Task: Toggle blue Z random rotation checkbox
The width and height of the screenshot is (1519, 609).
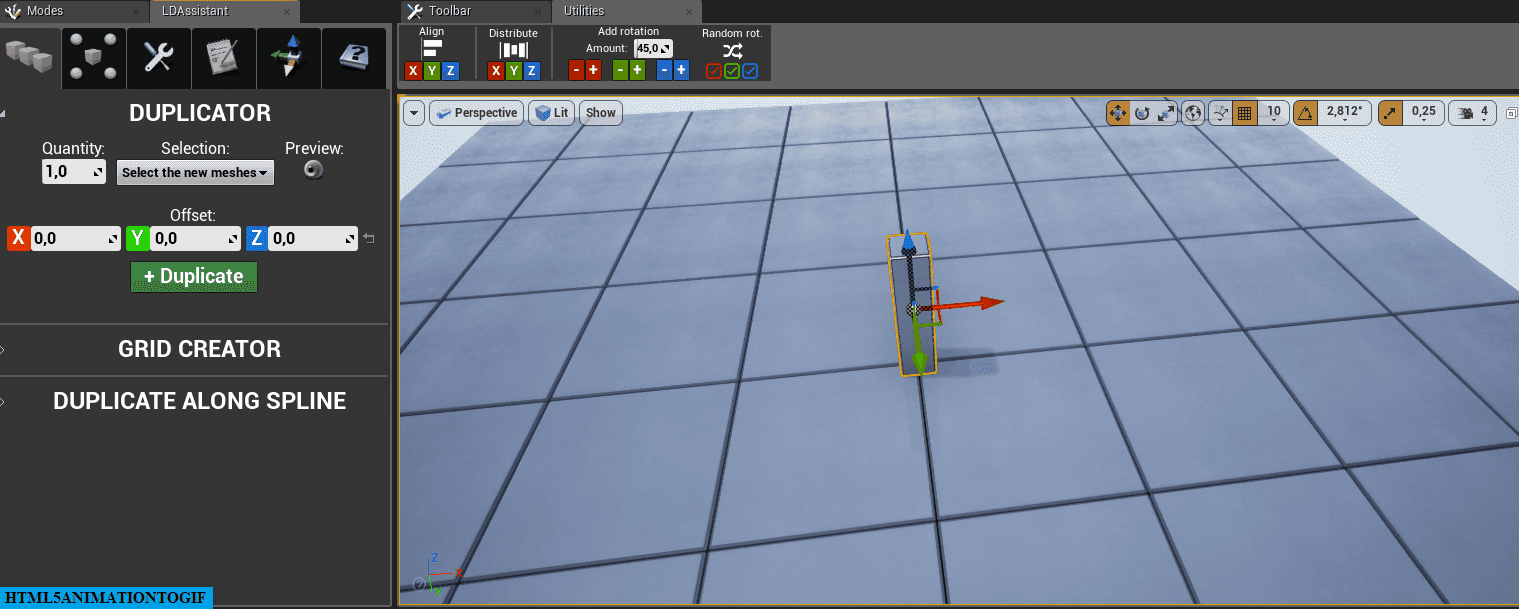Action: tap(750, 71)
